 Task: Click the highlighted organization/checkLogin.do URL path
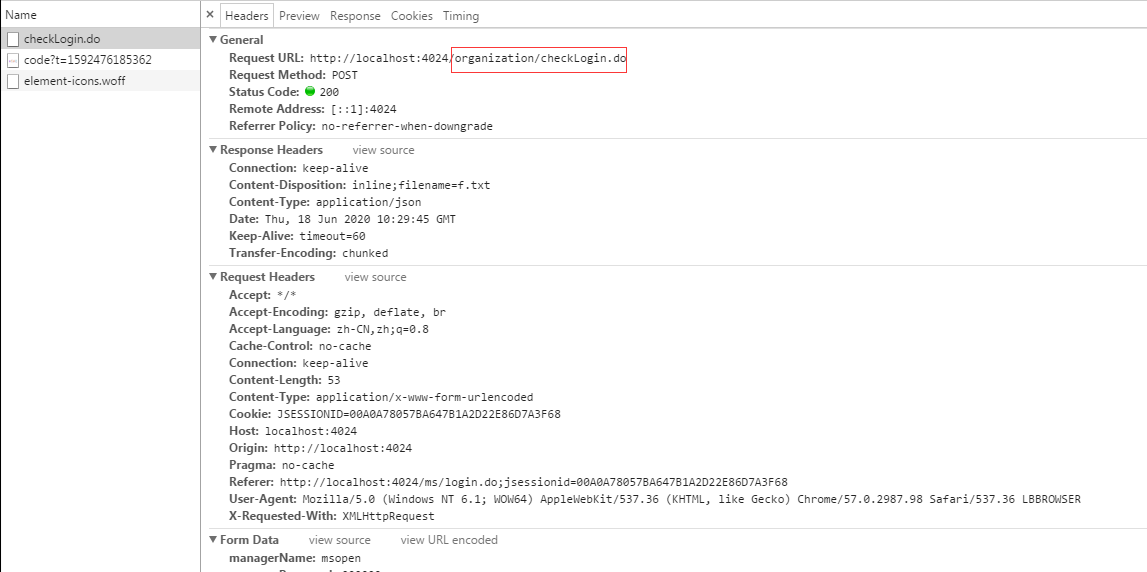click(x=539, y=58)
